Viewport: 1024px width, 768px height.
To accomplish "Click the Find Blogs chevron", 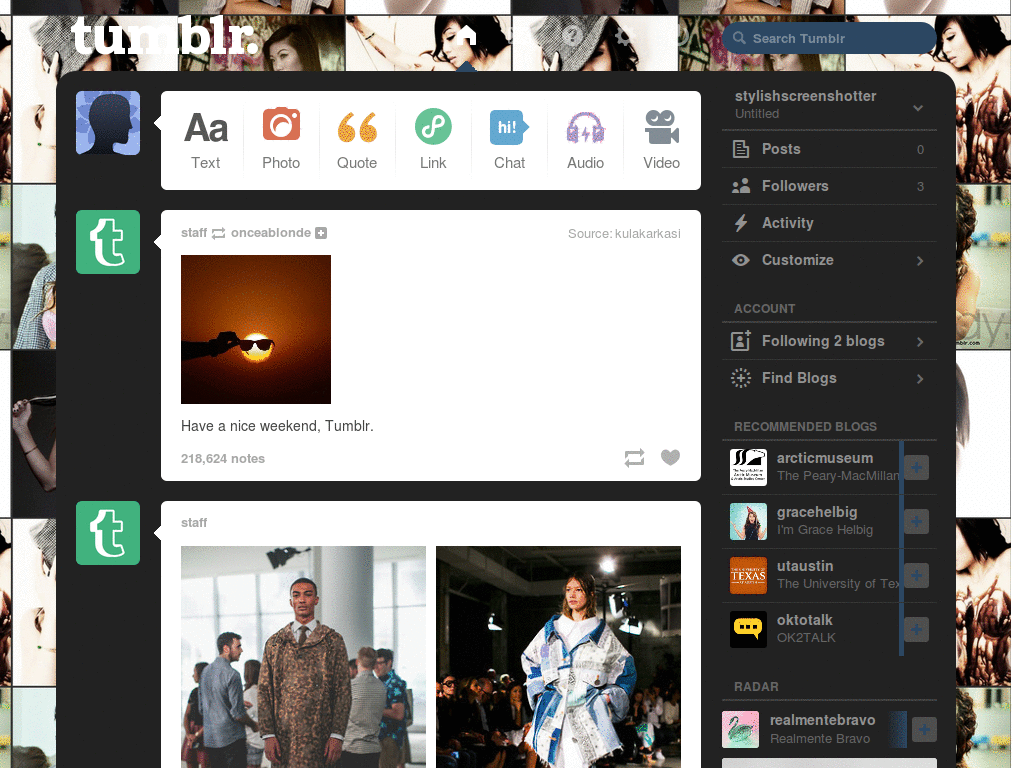I will (920, 379).
